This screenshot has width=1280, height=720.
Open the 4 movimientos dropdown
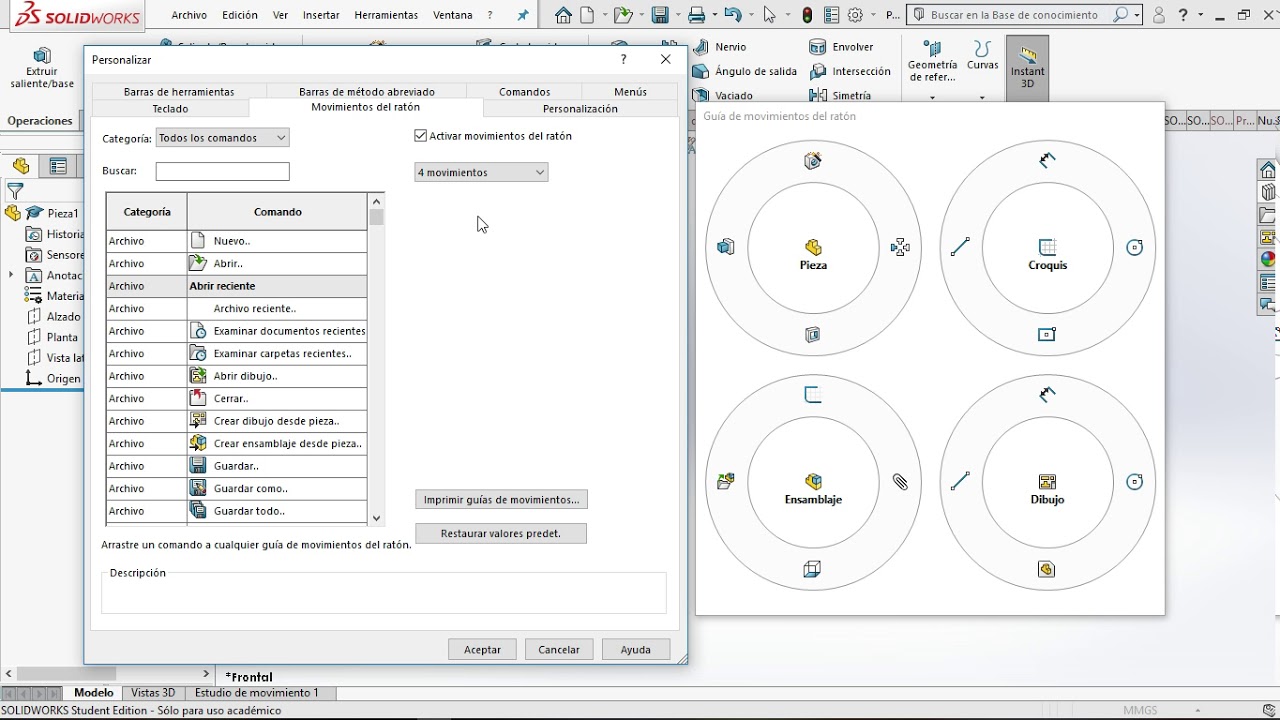(x=481, y=172)
